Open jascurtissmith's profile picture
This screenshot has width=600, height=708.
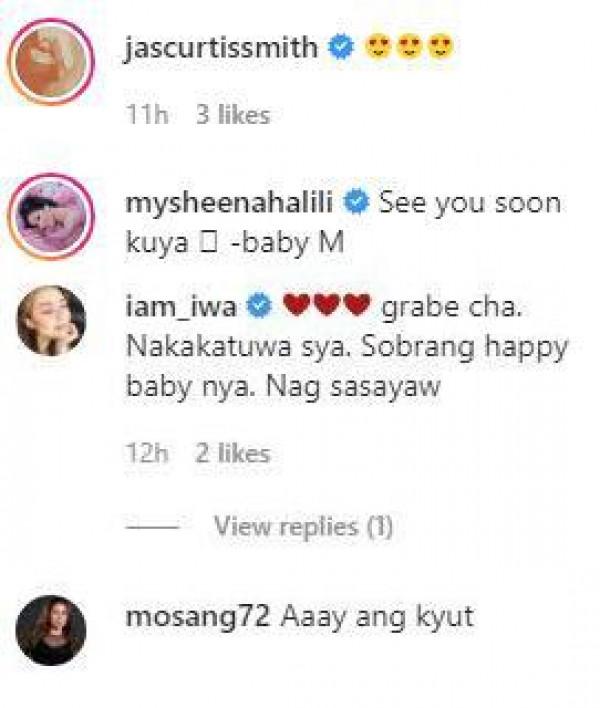tap(51, 62)
